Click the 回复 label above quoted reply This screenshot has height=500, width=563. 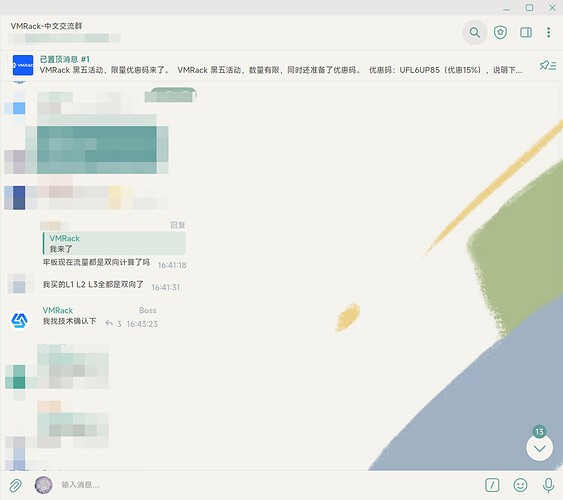178,225
